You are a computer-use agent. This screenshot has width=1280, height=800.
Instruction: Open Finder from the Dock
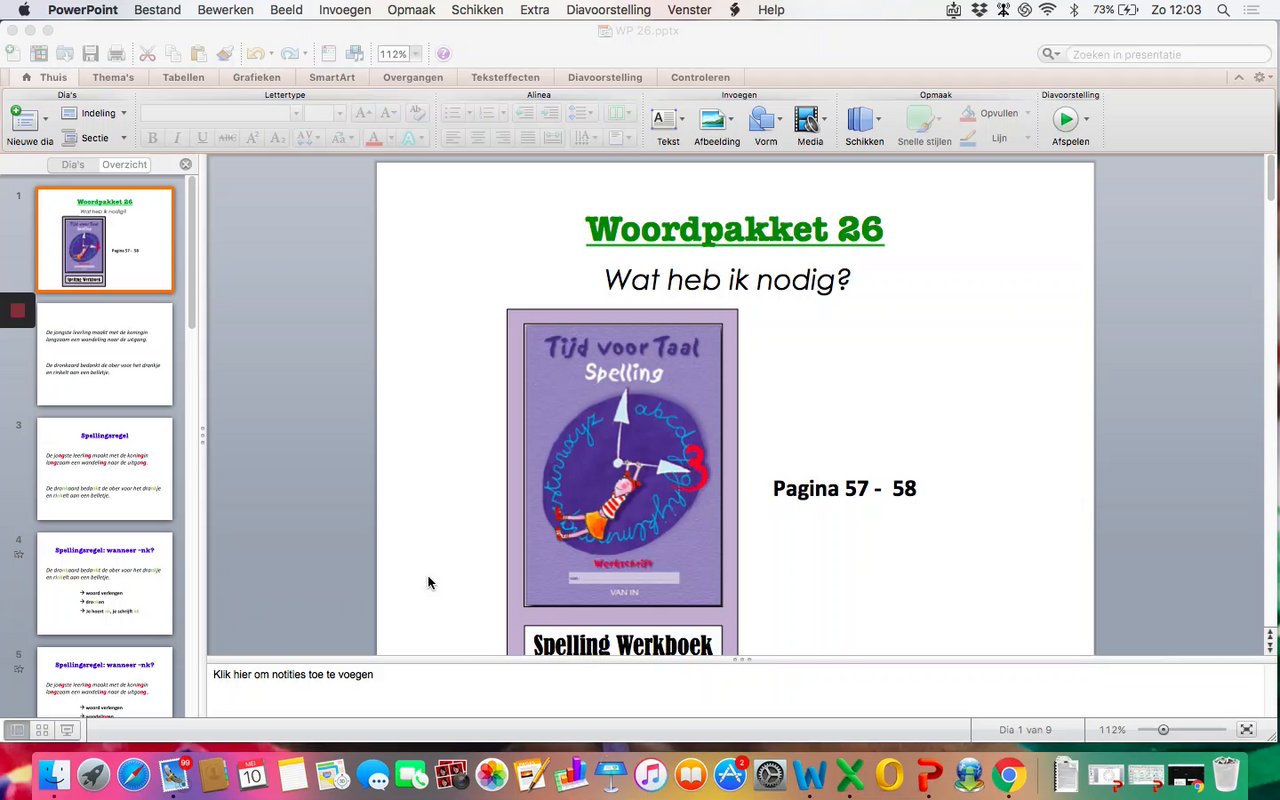click(54, 775)
